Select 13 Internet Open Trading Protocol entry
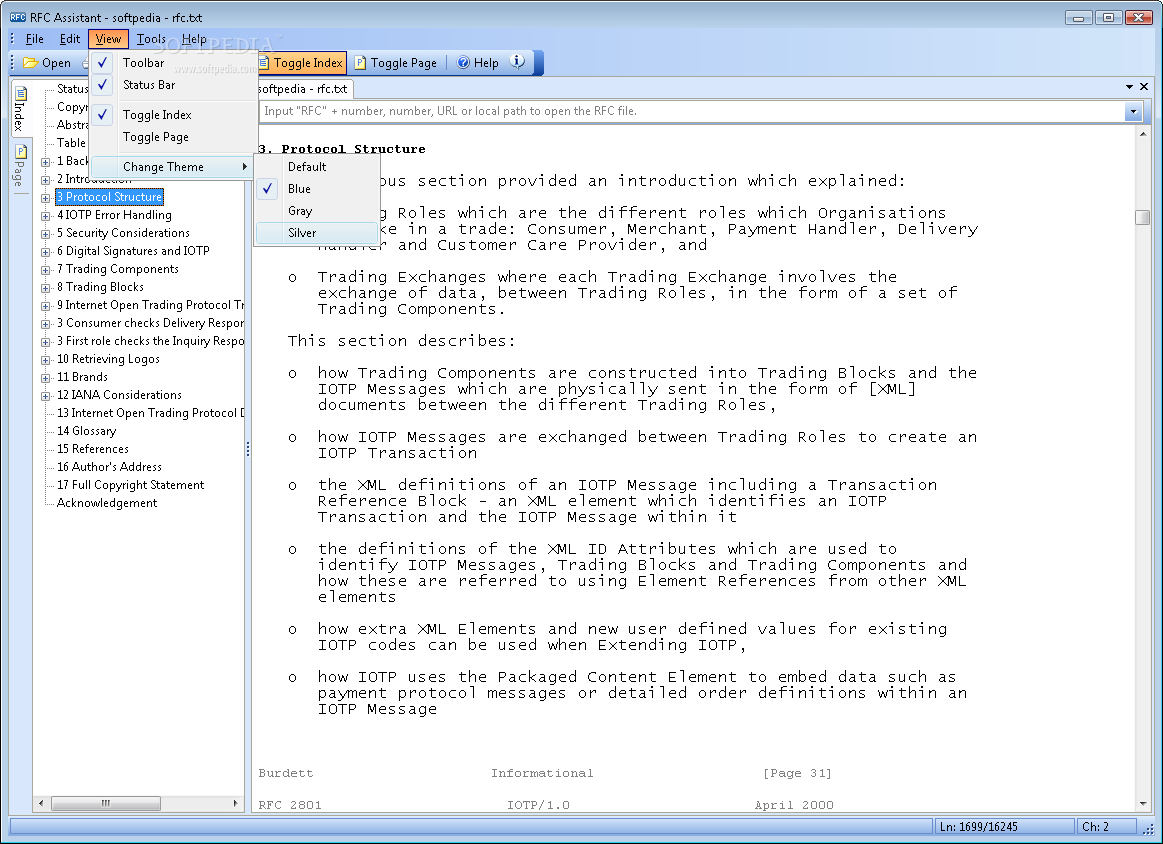Viewport: 1163px width, 844px height. [150, 413]
